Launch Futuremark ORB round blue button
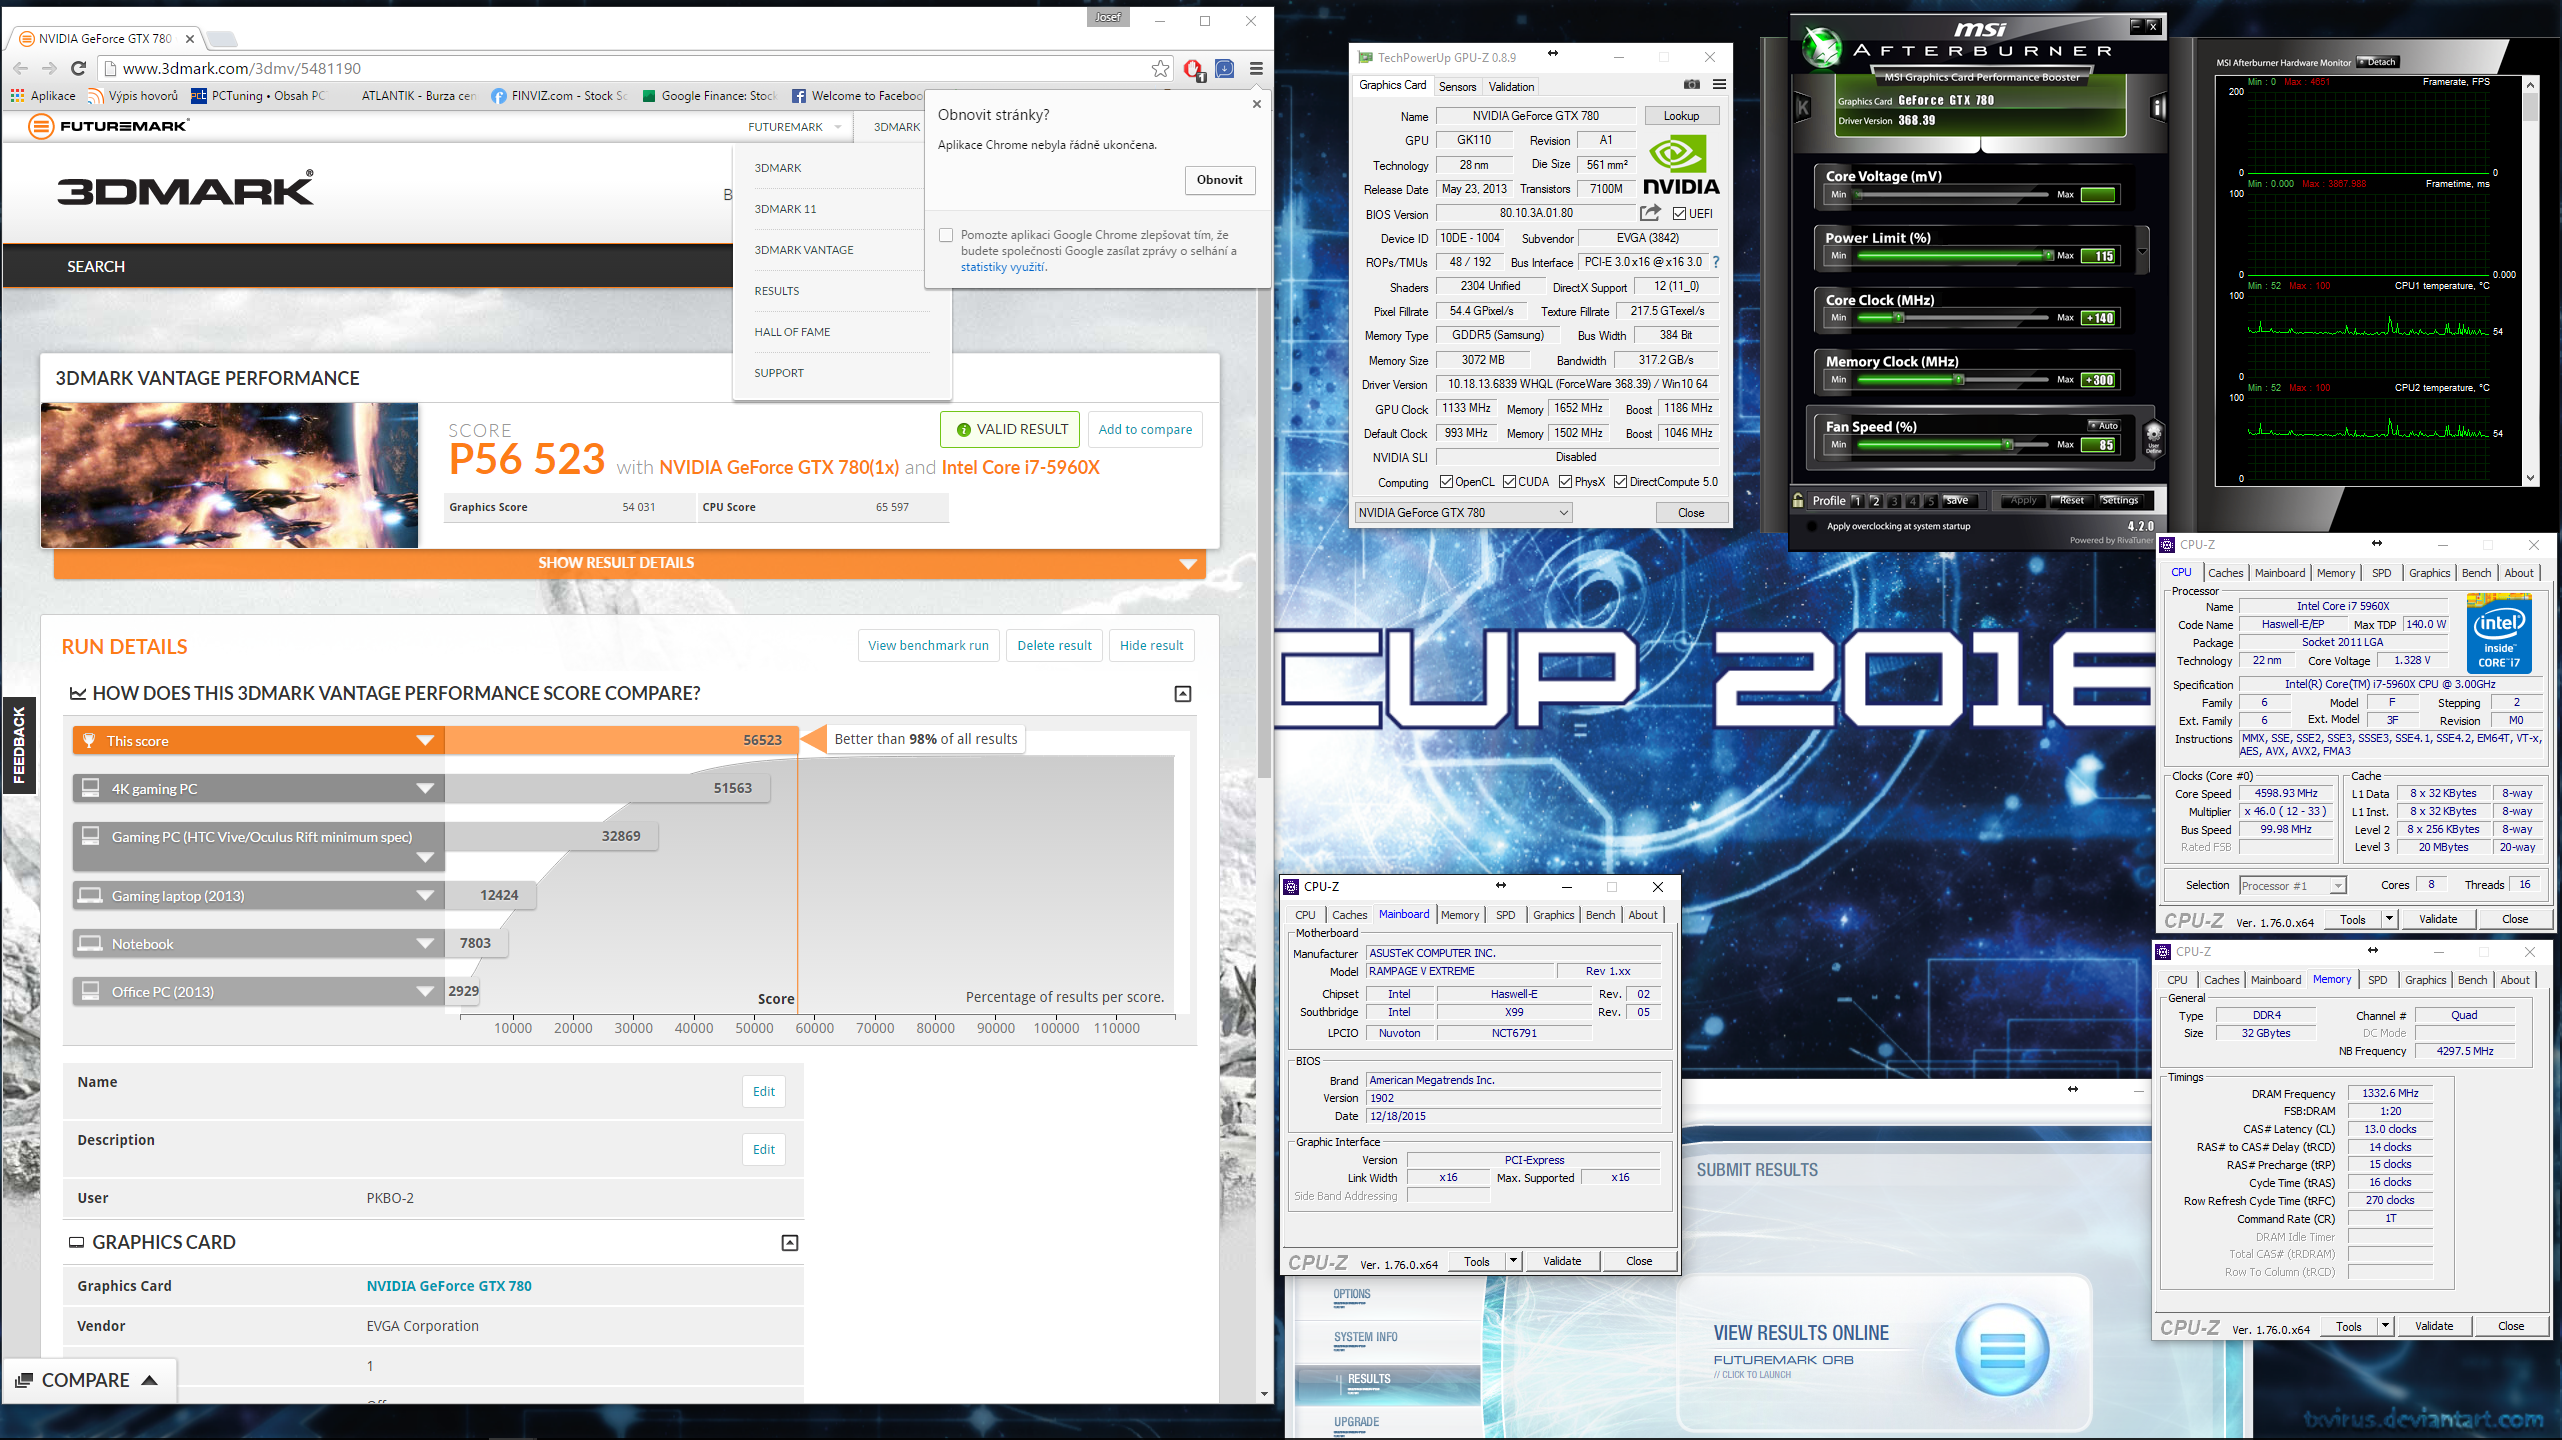2562x1440 pixels. pos(2002,1350)
